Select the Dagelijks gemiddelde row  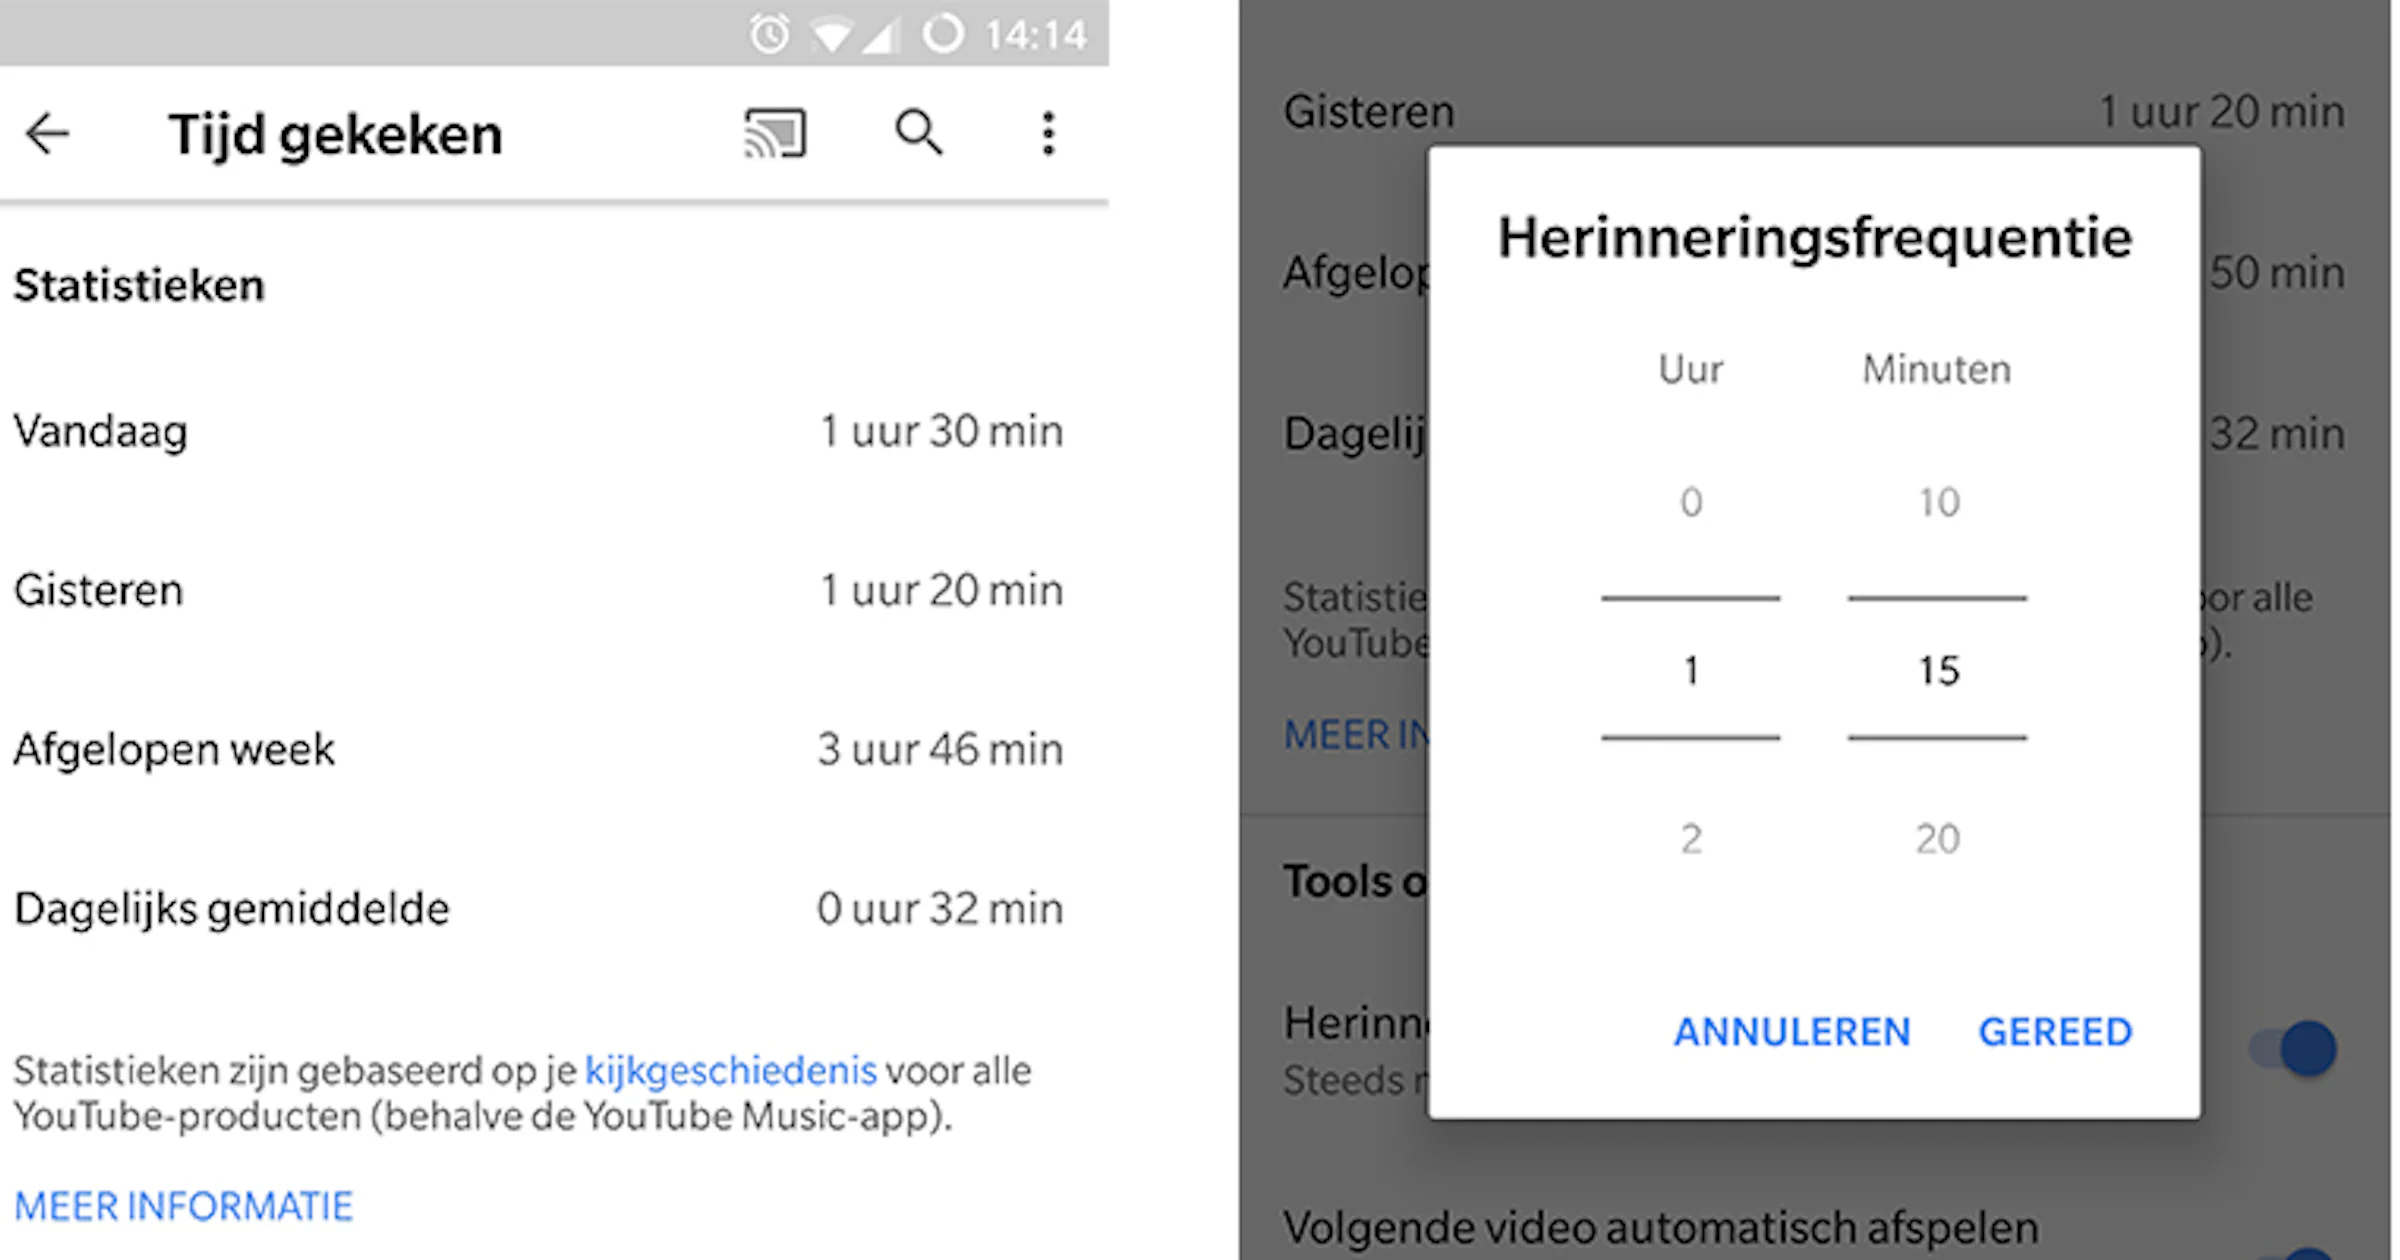[x=539, y=909]
